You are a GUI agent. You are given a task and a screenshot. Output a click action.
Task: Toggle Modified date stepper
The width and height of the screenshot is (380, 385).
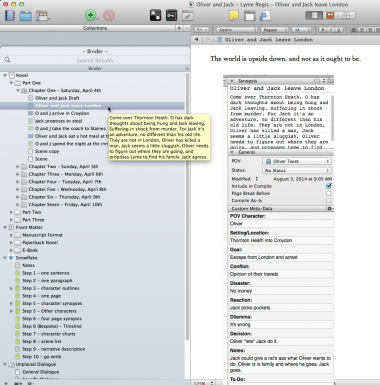(257, 179)
